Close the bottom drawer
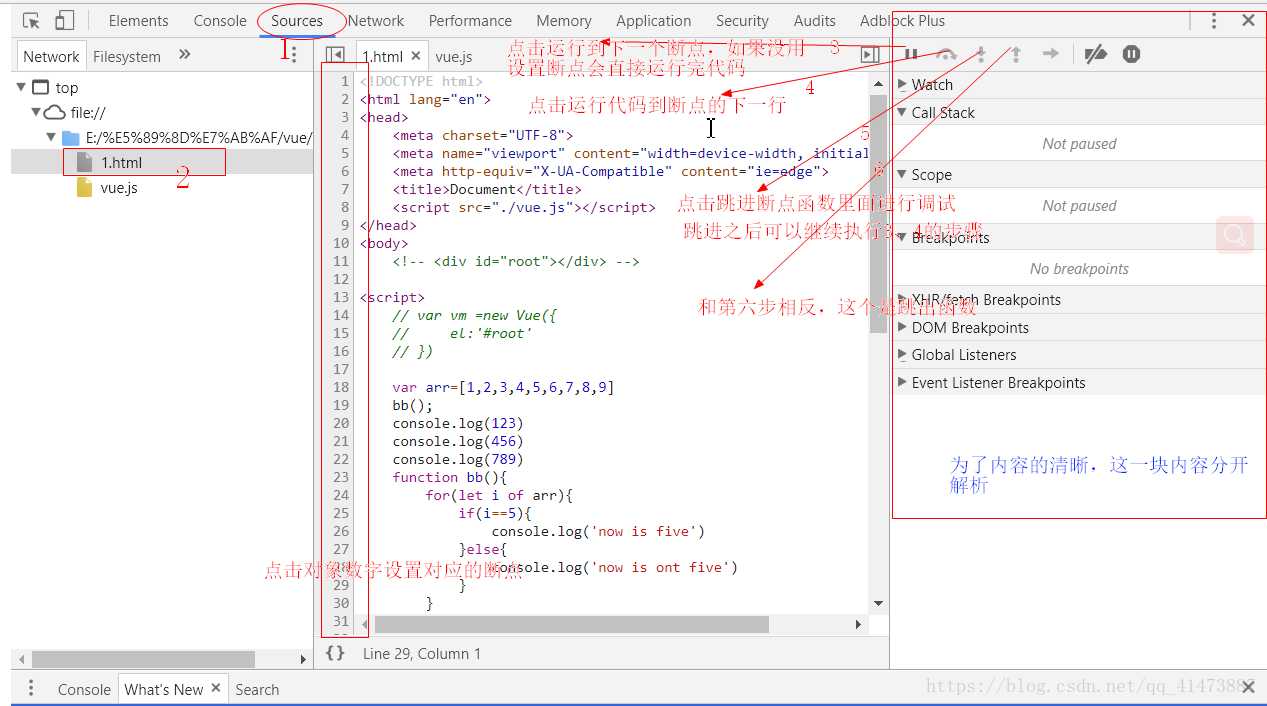Image resolution: width=1267 pixels, height=706 pixels. (x=1248, y=688)
